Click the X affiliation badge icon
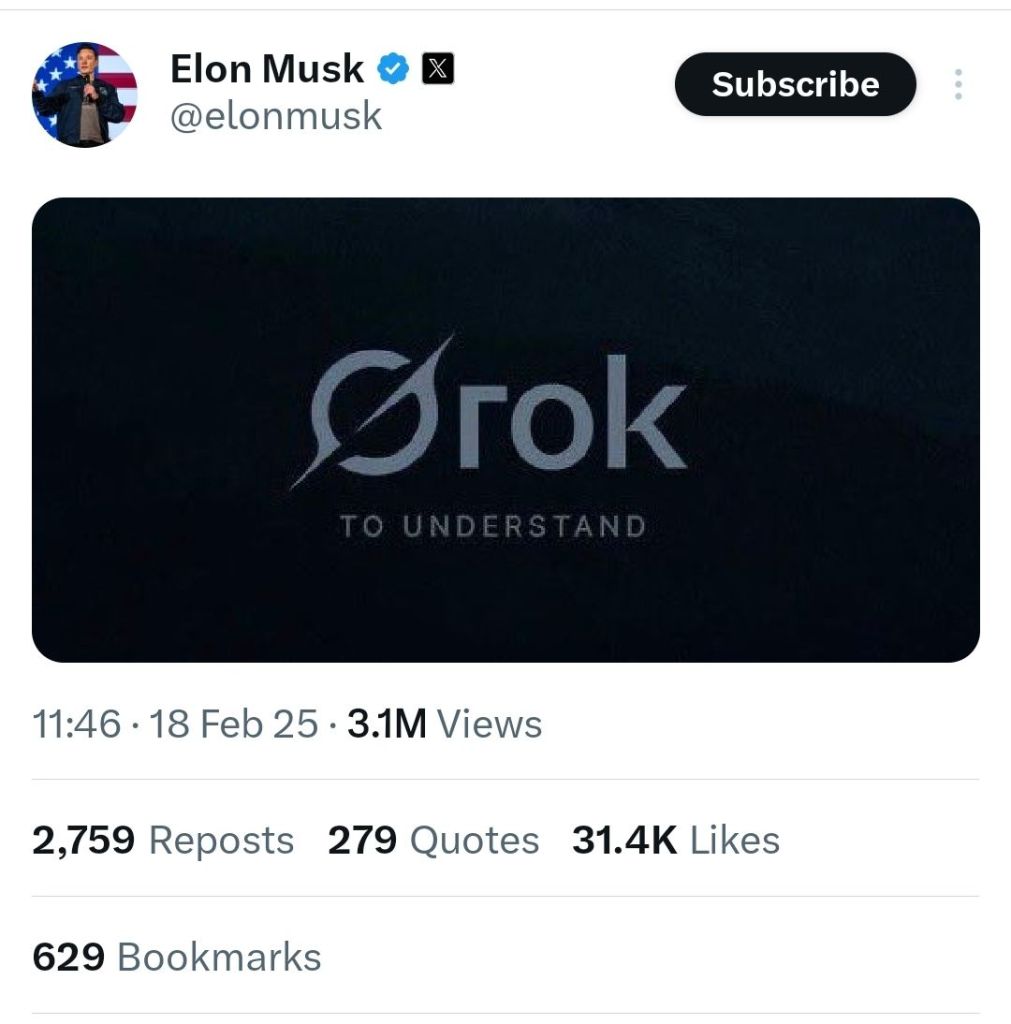Image resolution: width=1011 pixels, height=1024 pixels. pos(438,69)
